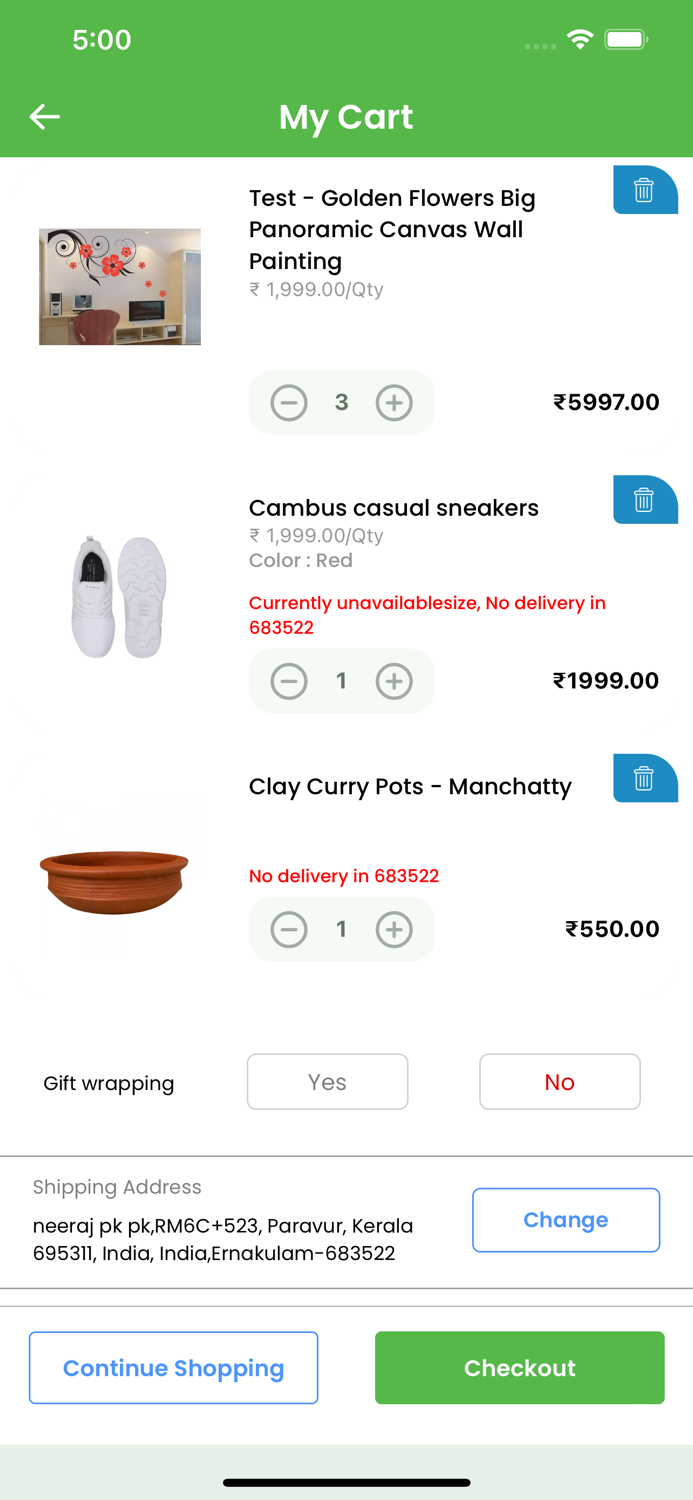Increase quantity of Clay Curry Pots
This screenshot has height=1500, width=693.
click(x=395, y=929)
